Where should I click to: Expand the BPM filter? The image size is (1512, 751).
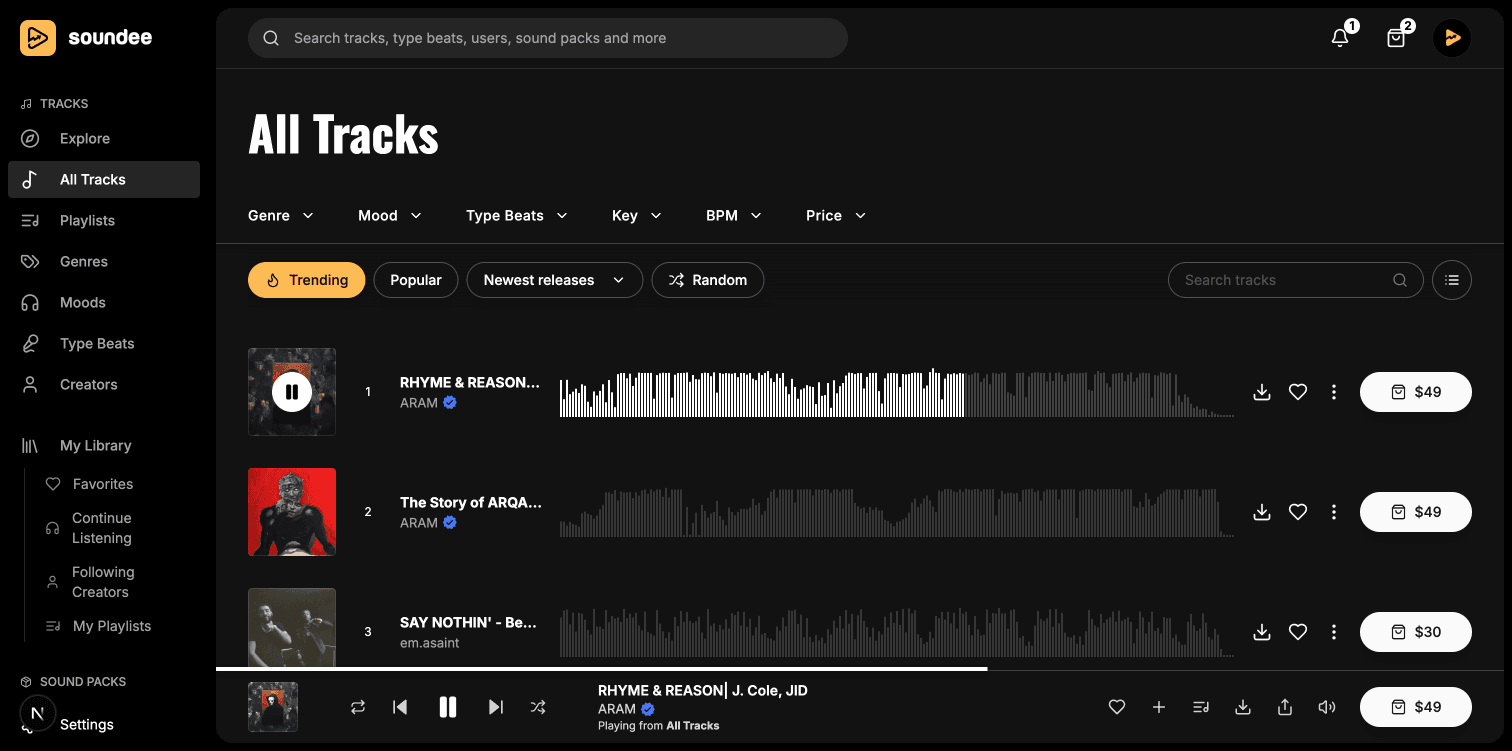[733, 215]
